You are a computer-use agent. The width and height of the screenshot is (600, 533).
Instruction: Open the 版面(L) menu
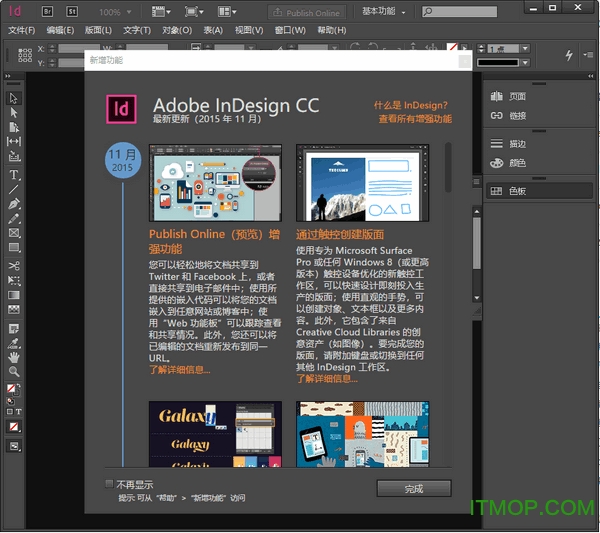point(98,30)
